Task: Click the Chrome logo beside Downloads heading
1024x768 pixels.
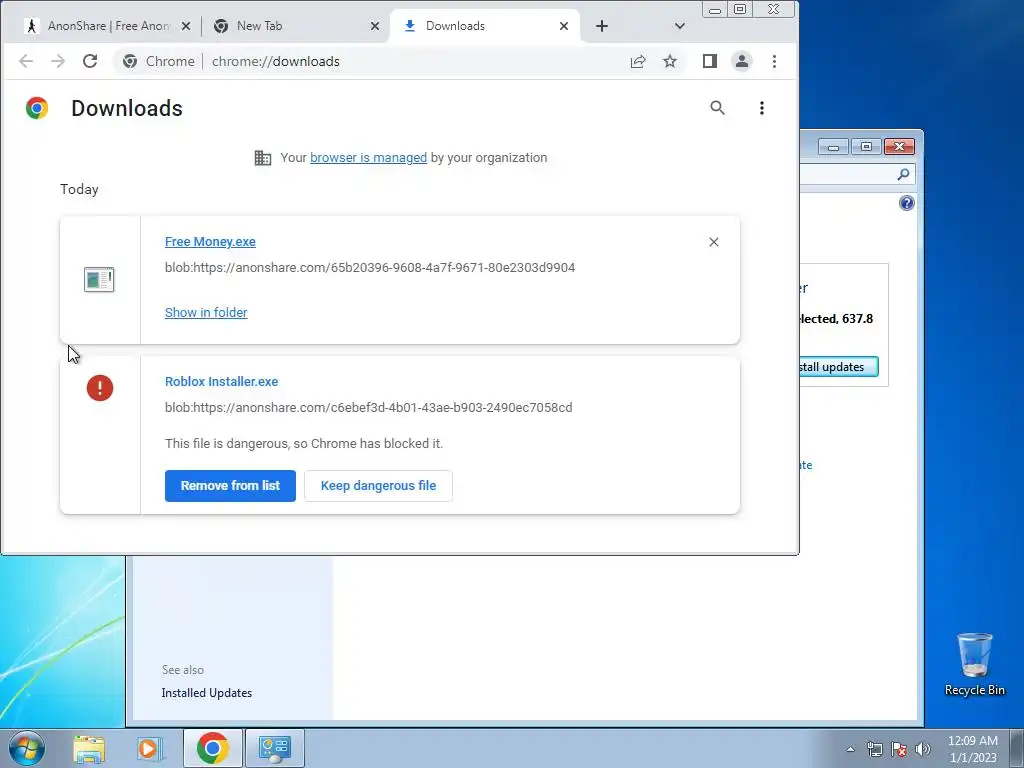Action: point(37,108)
